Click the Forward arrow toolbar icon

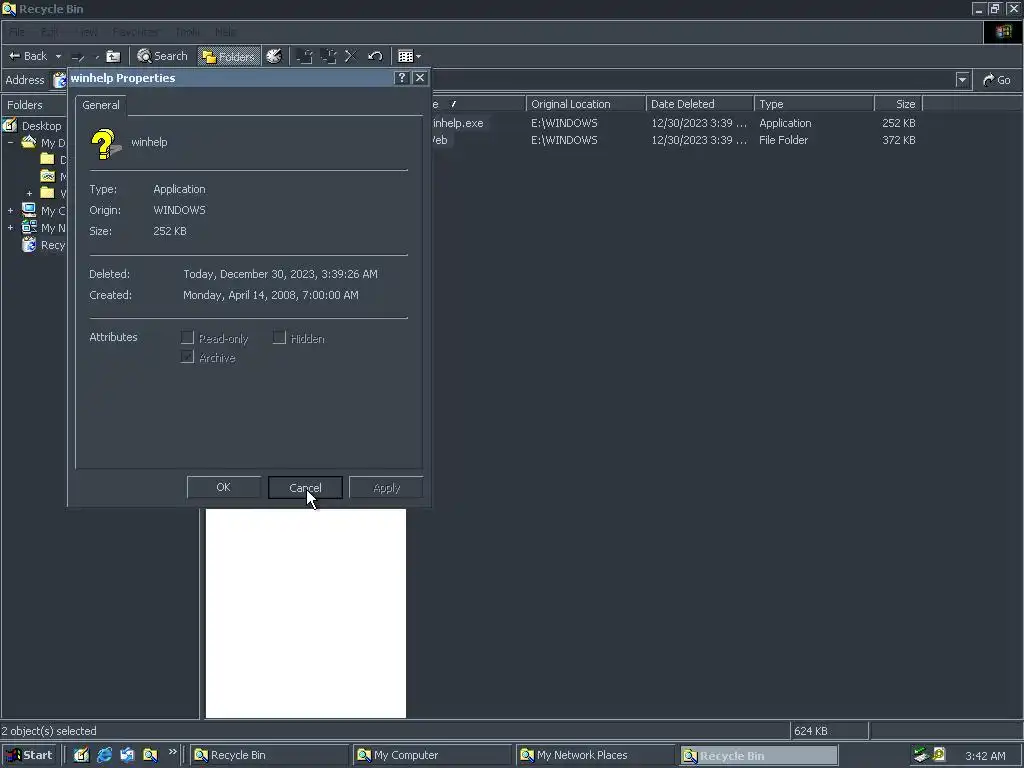tap(78, 56)
